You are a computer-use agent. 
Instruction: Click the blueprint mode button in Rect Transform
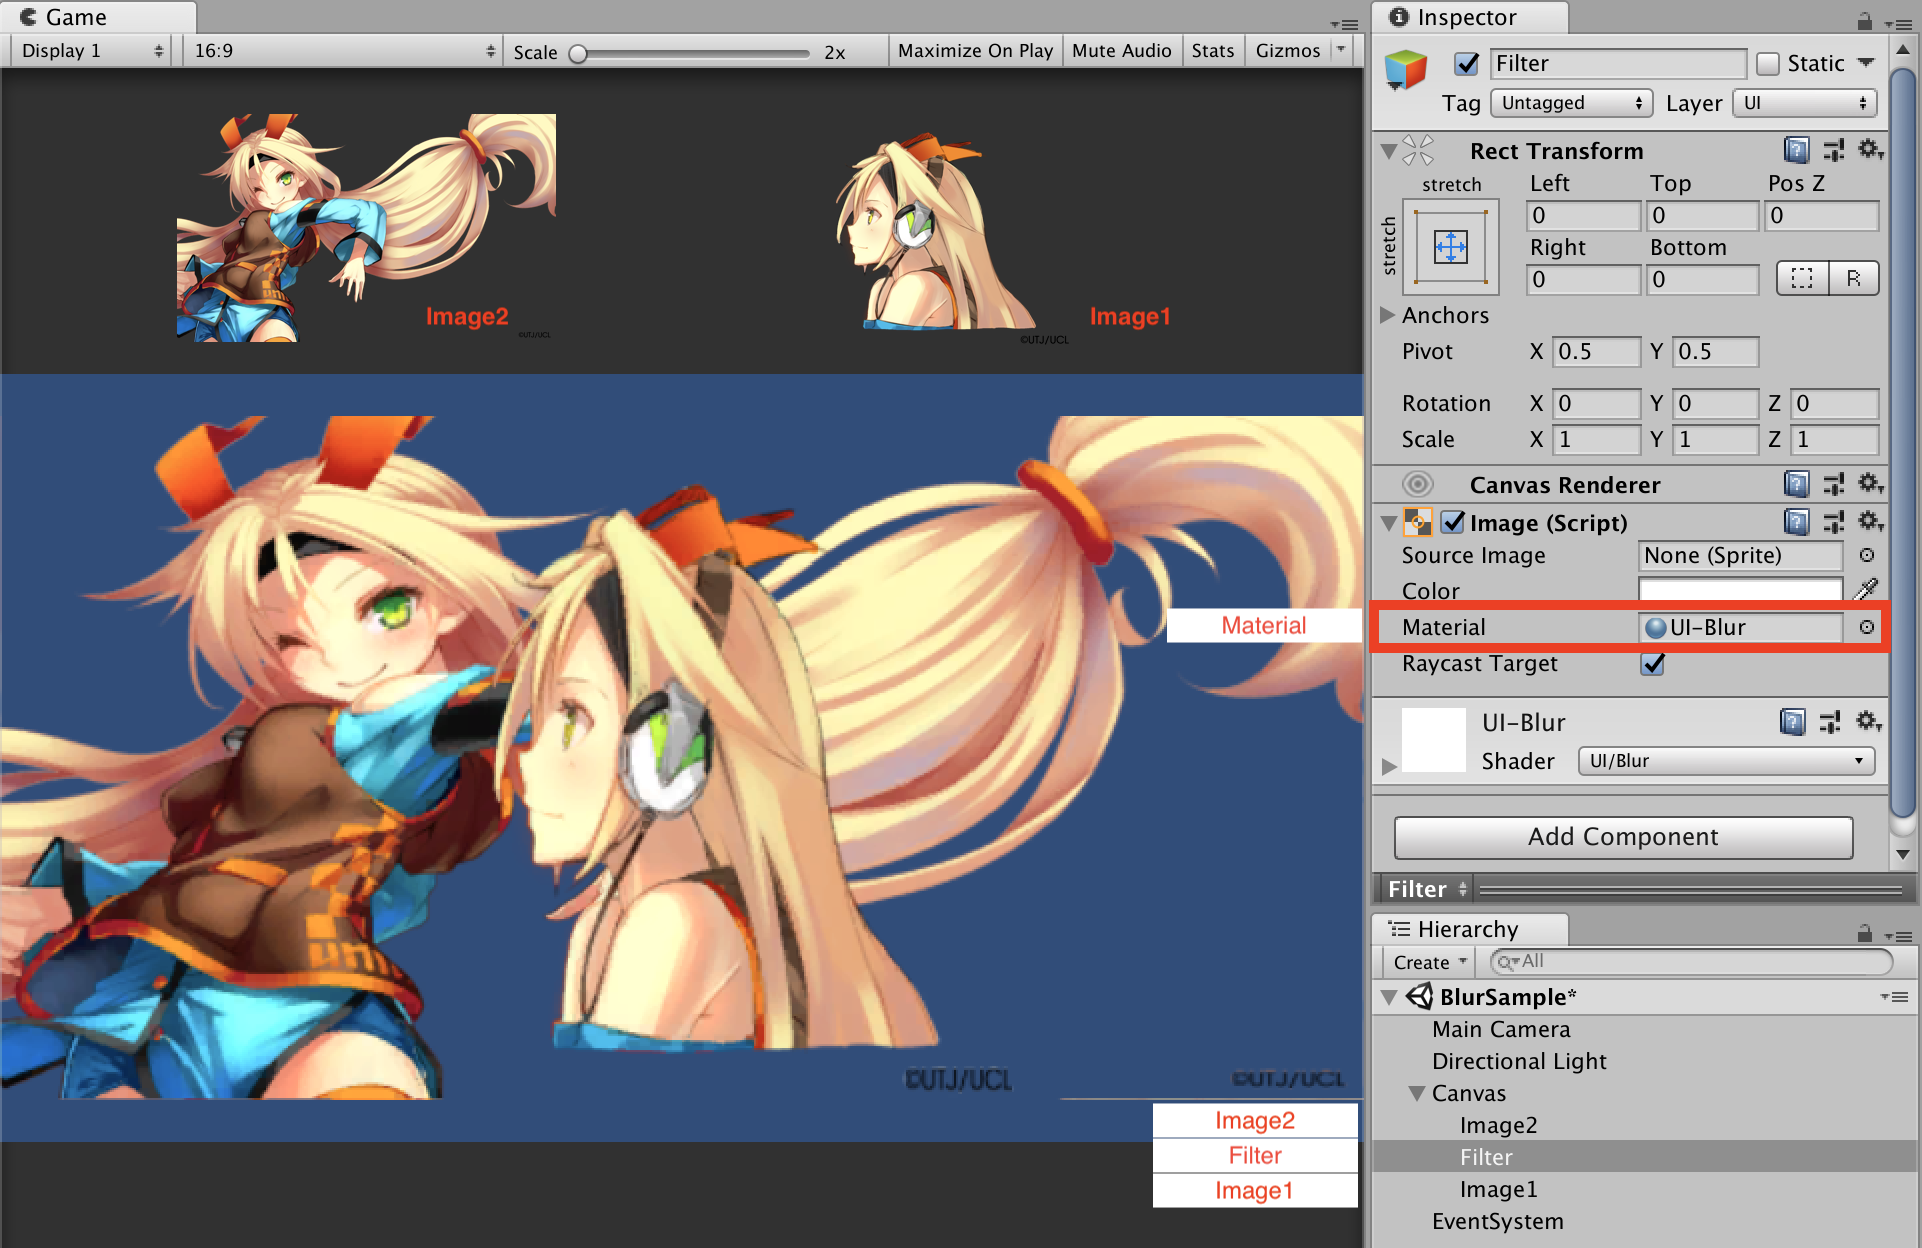(x=1802, y=278)
